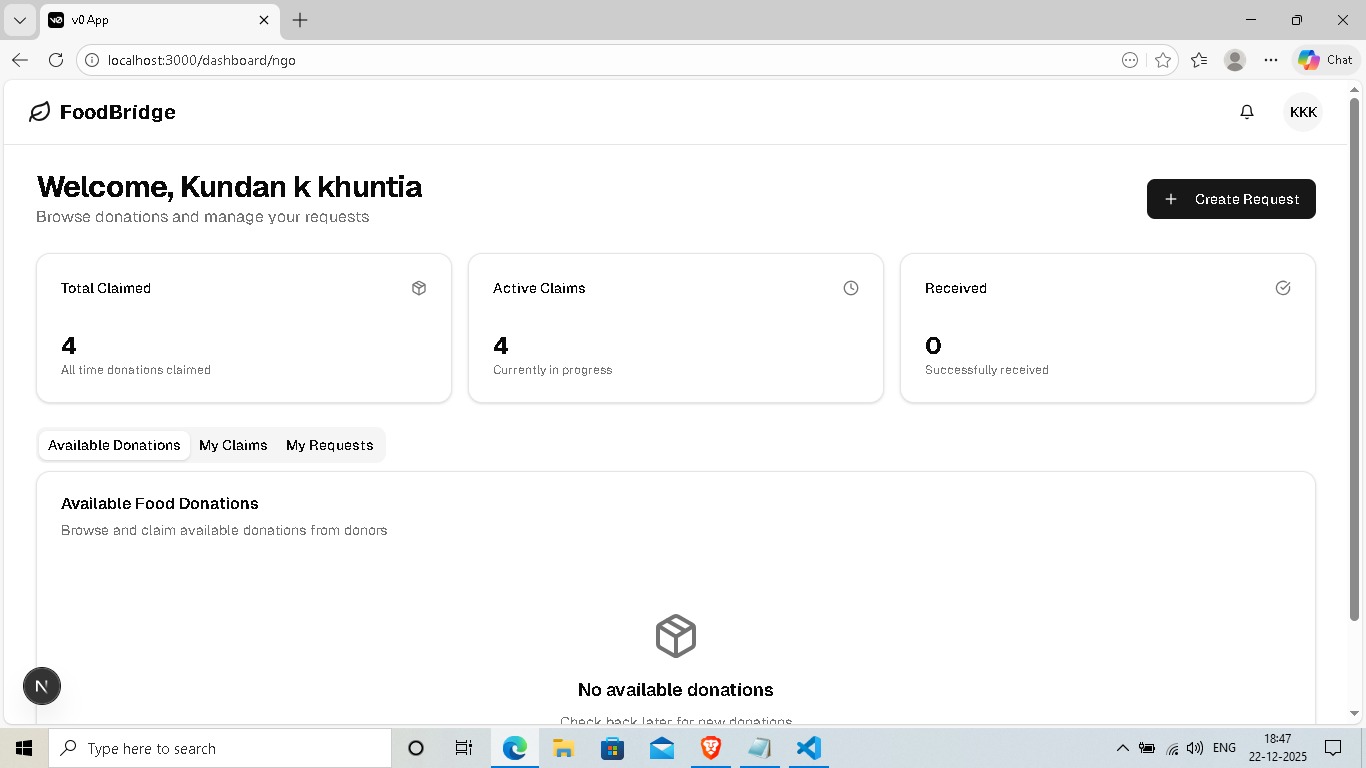Click 'No available donations' message
The width and height of the screenshot is (1366, 768).
[x=676, y=690]
